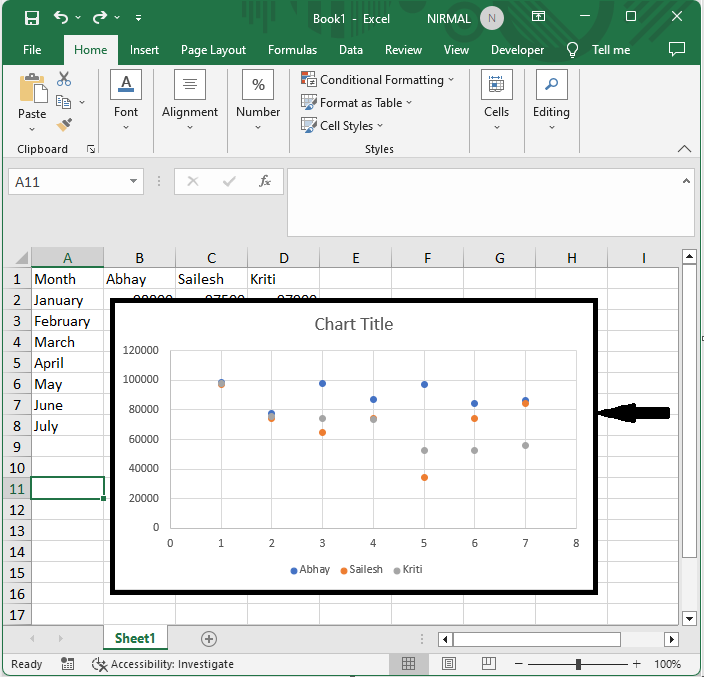Click the Cut scissors icon
This screenshot has width=704, height=677.
(65, 79)
